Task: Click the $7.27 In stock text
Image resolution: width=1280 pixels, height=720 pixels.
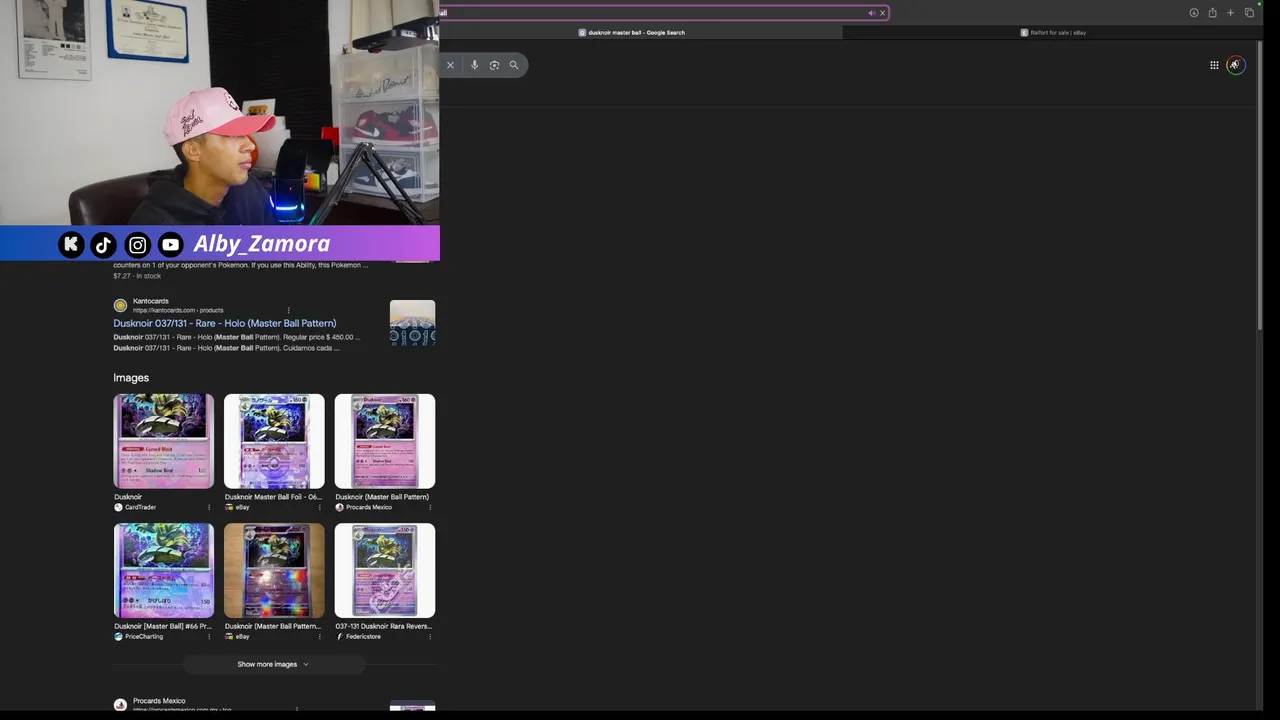Action: pyautogui.click(x=137, y=276)
